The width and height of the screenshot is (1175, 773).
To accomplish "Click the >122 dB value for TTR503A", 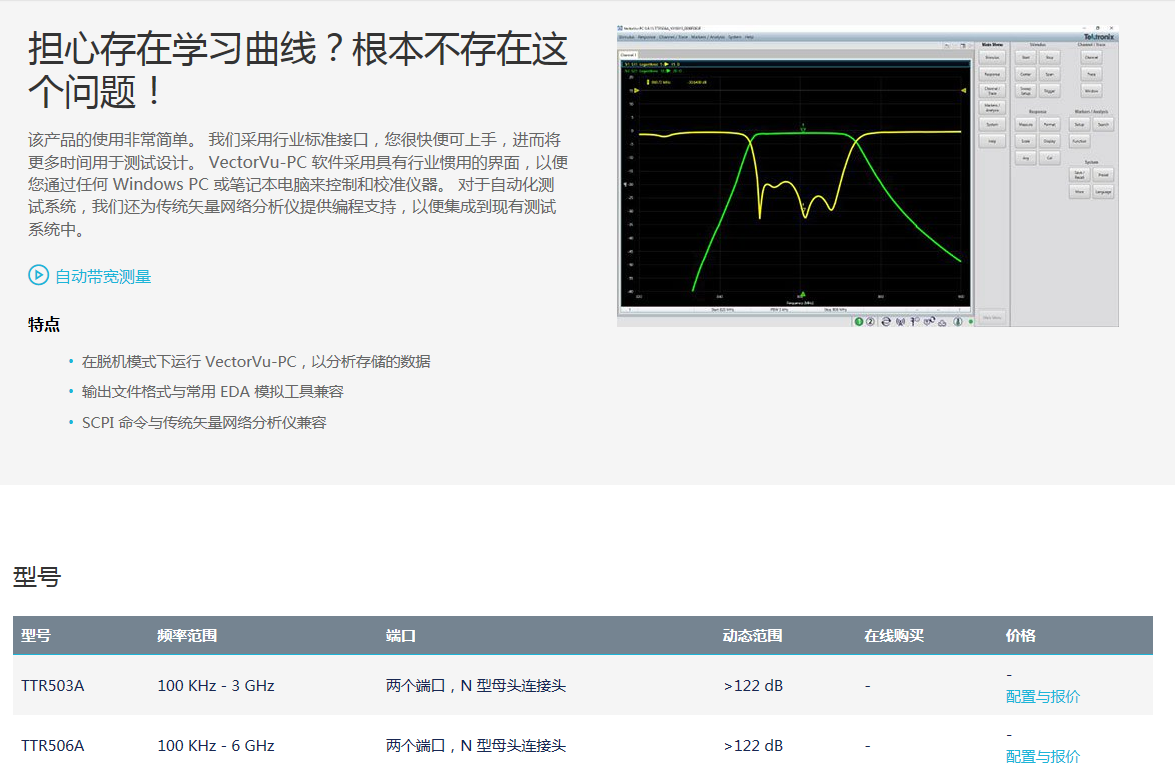I will (753, 685).
